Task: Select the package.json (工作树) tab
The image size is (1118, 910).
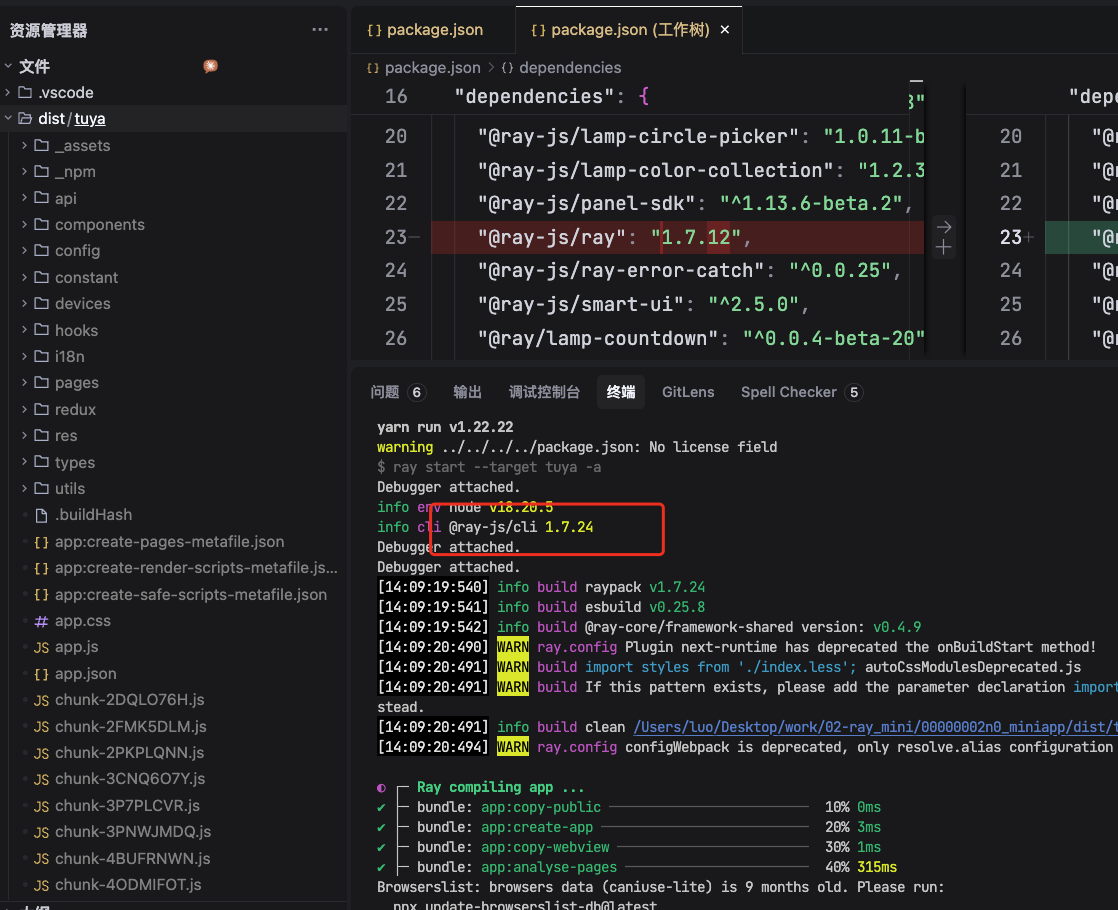Action: click(630, 30)
